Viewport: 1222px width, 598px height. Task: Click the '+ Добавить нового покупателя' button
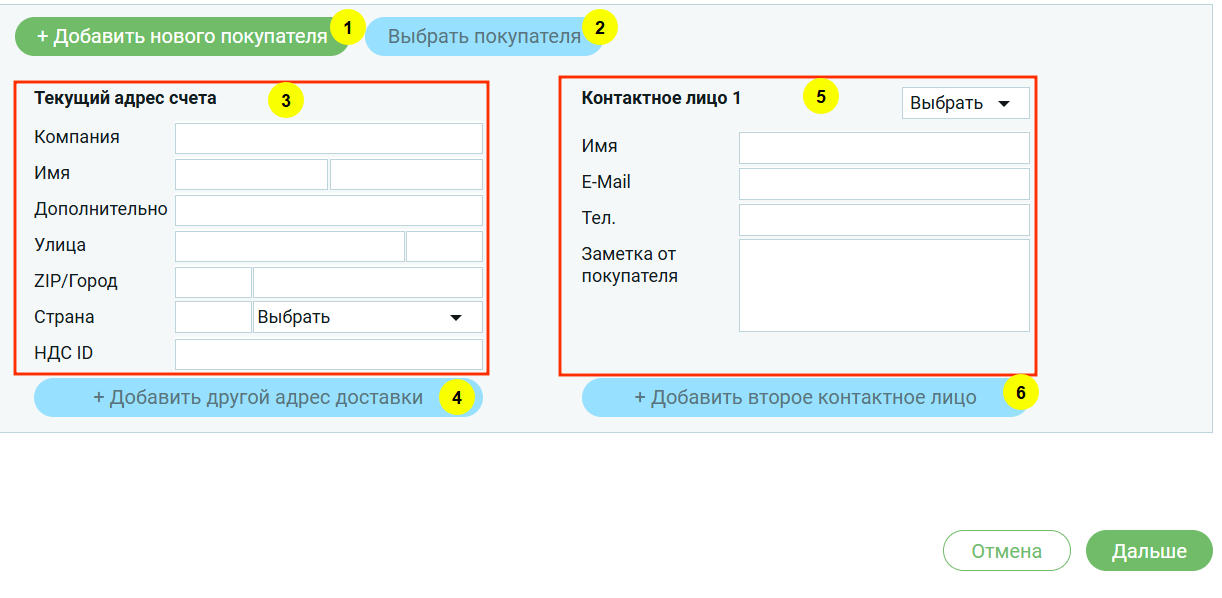(180, 36)
